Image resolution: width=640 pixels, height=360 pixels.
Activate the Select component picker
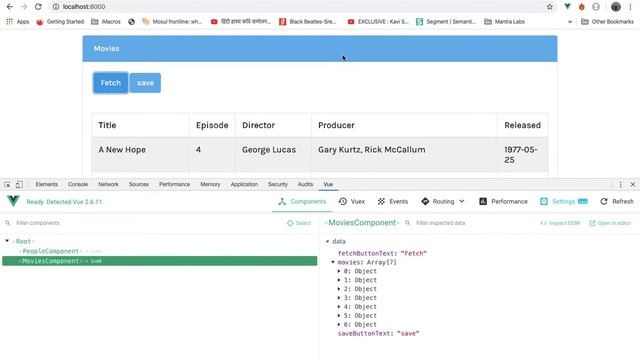click(299, 223)
